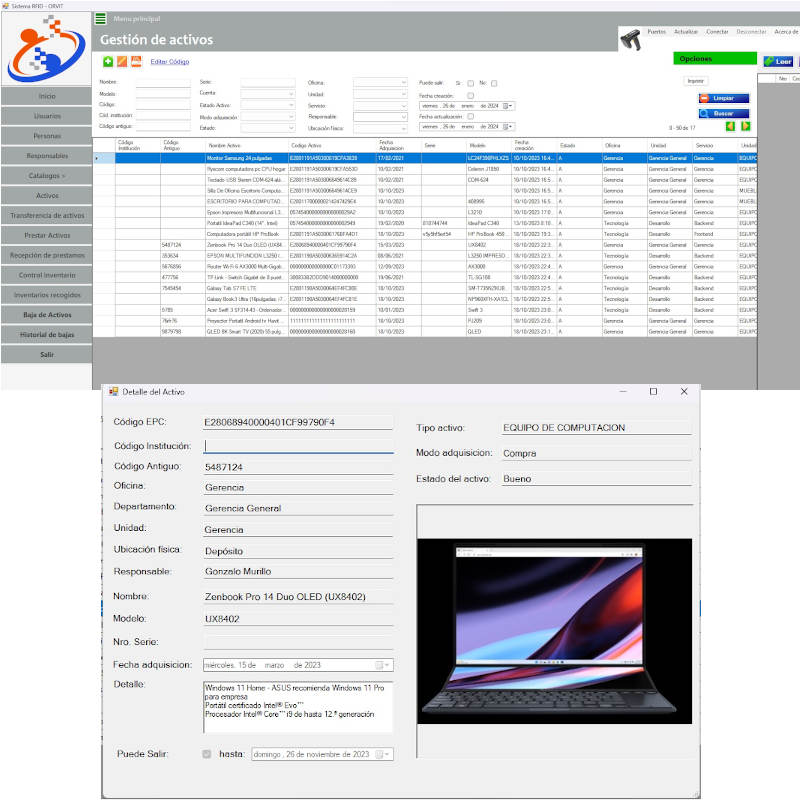
Task: Open the Unidad filter dropdown
Action: click(x=381, y=94)
